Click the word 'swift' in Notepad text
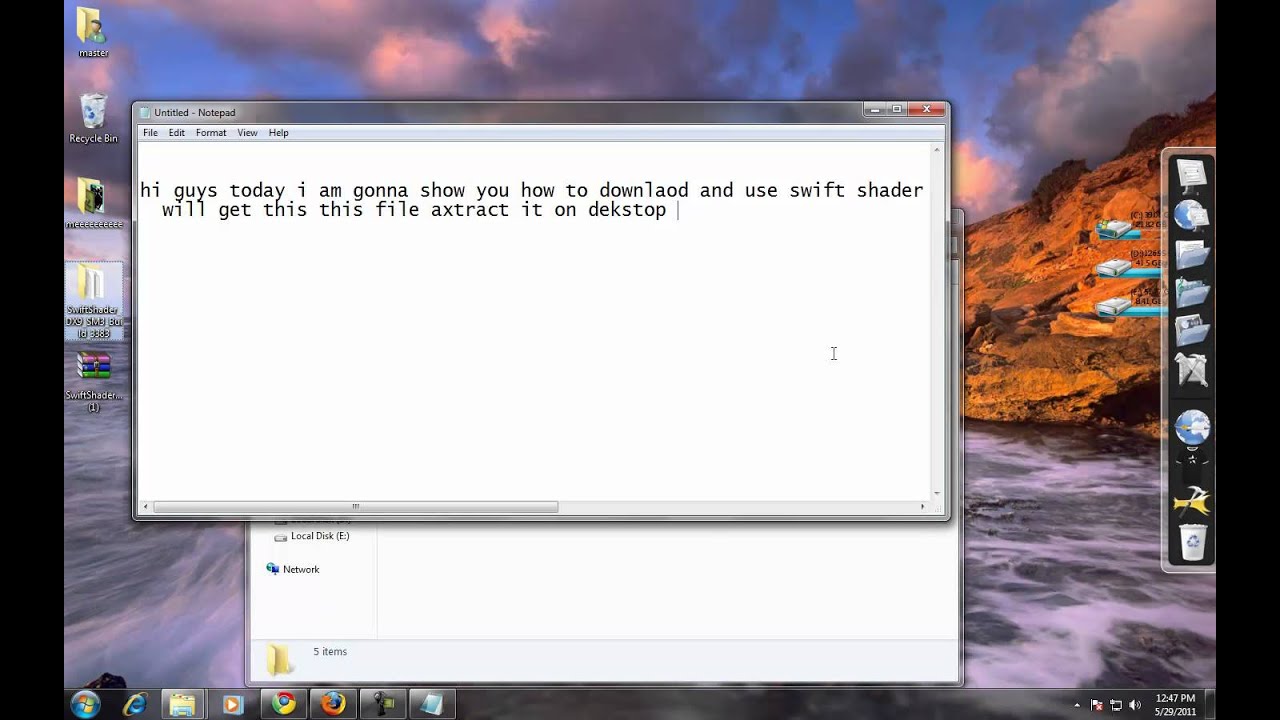Screen dimensions: 1280x720 [817, 190]
